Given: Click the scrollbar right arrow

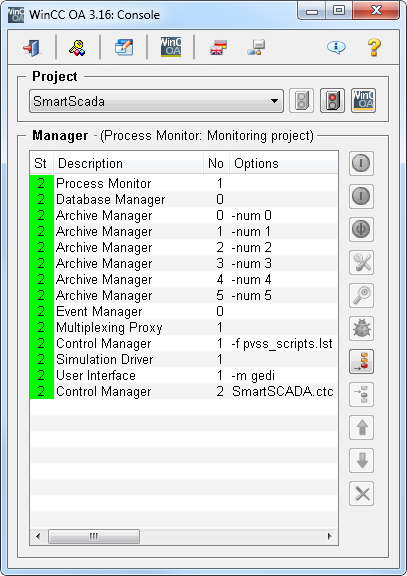Looking at the screenshot, I should tap(329, 536).
